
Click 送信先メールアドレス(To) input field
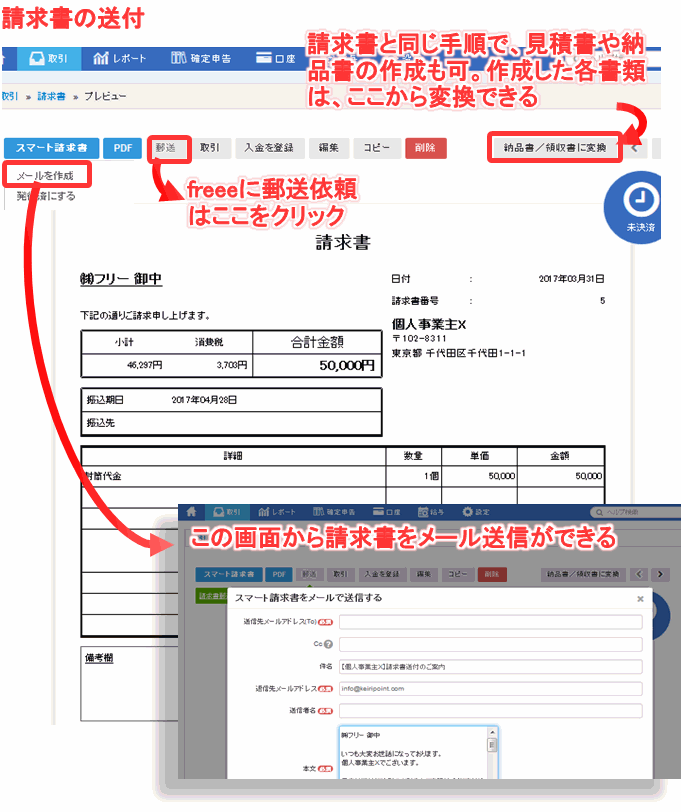coord(490,622)
